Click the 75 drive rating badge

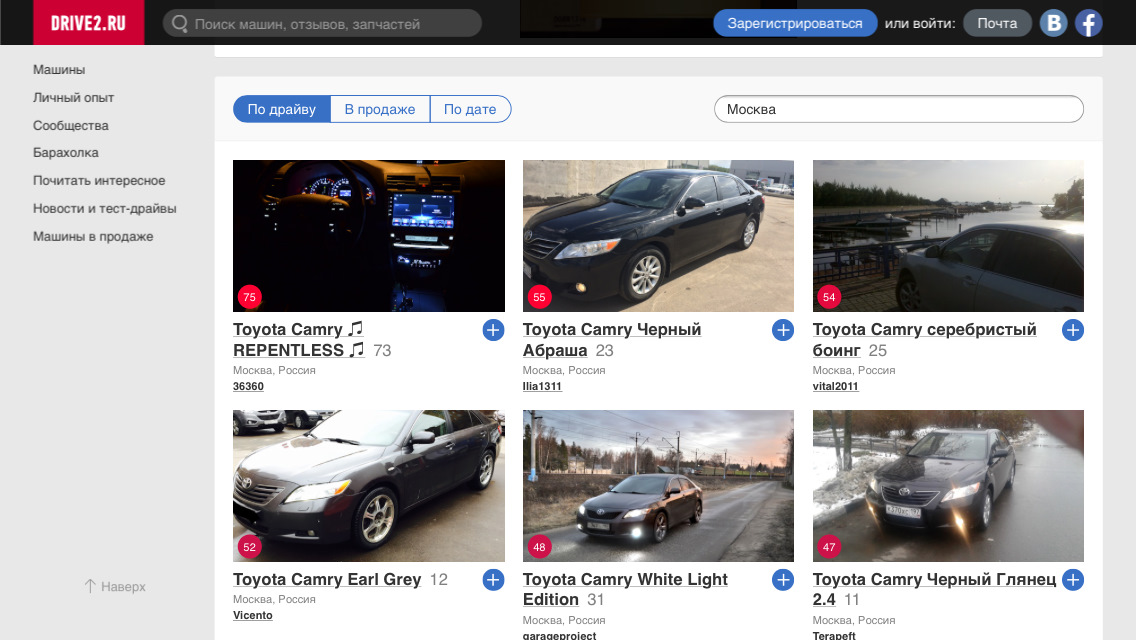[x=249, y=296]
